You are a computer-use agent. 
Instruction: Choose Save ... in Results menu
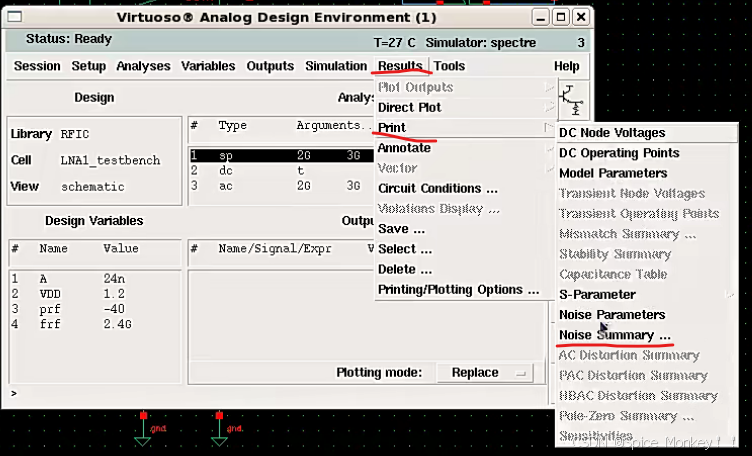[464, 229]
